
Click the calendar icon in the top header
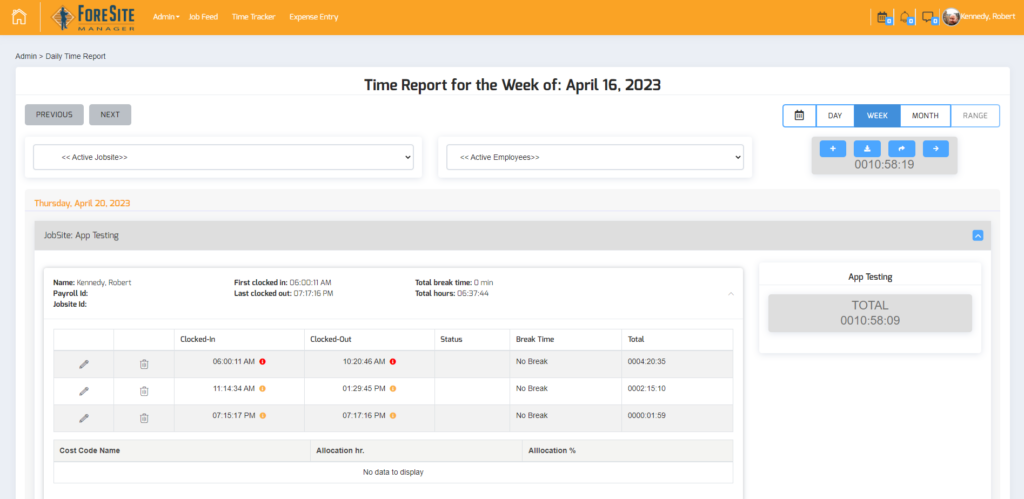[881, 17]
